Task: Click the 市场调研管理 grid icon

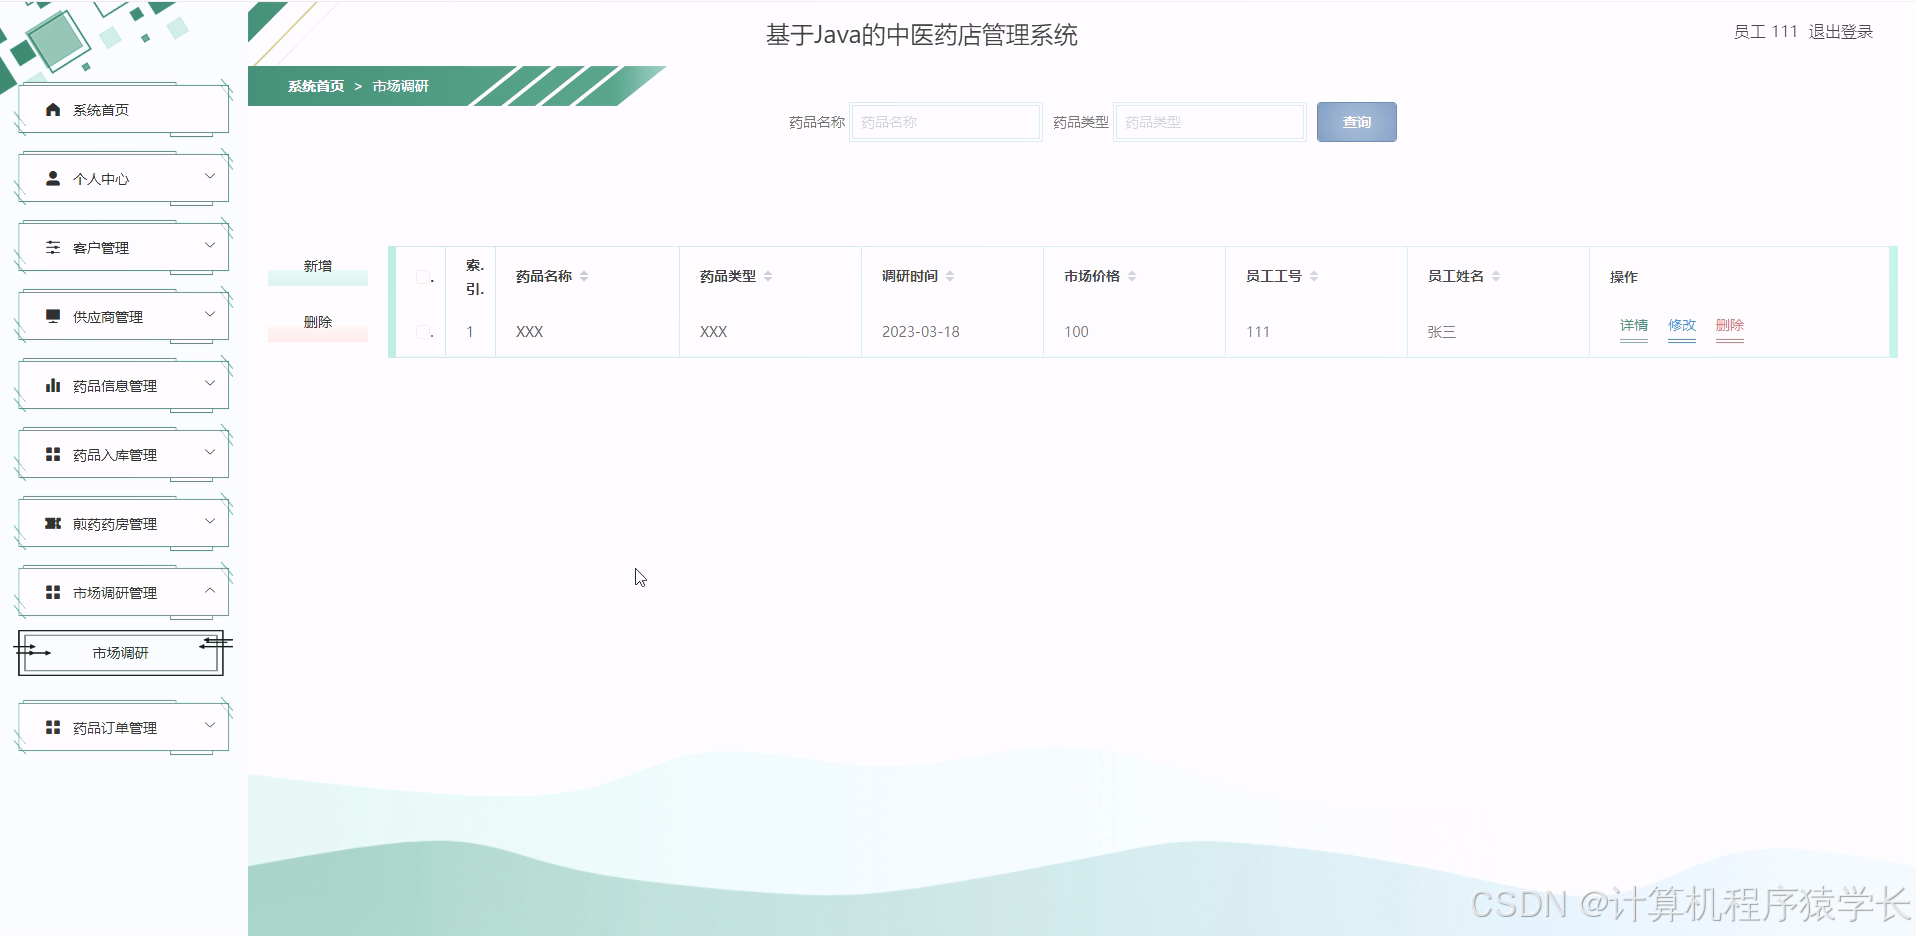Action: 53,591
